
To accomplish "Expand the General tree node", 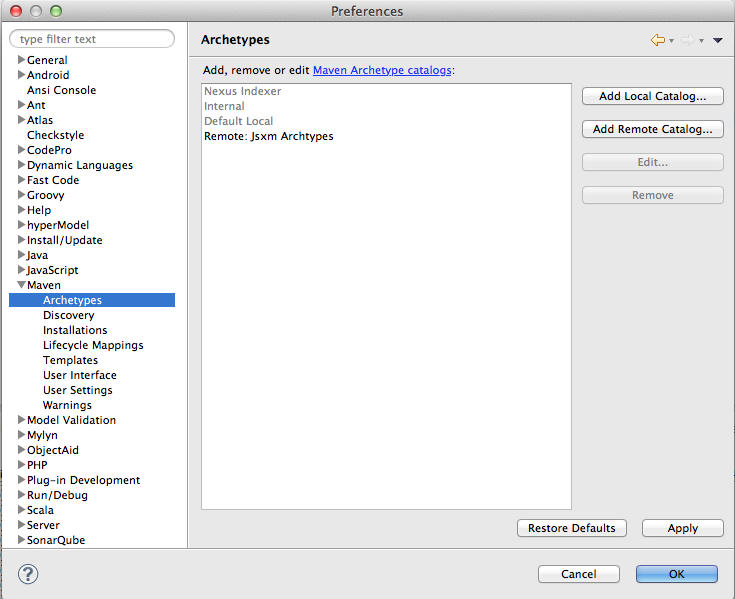I will pyautogui.click(x=21, y=60).
